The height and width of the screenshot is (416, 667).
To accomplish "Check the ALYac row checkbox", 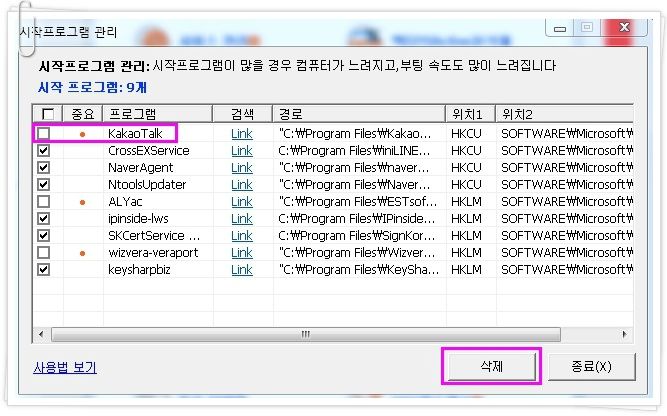I will pos(43,202).
